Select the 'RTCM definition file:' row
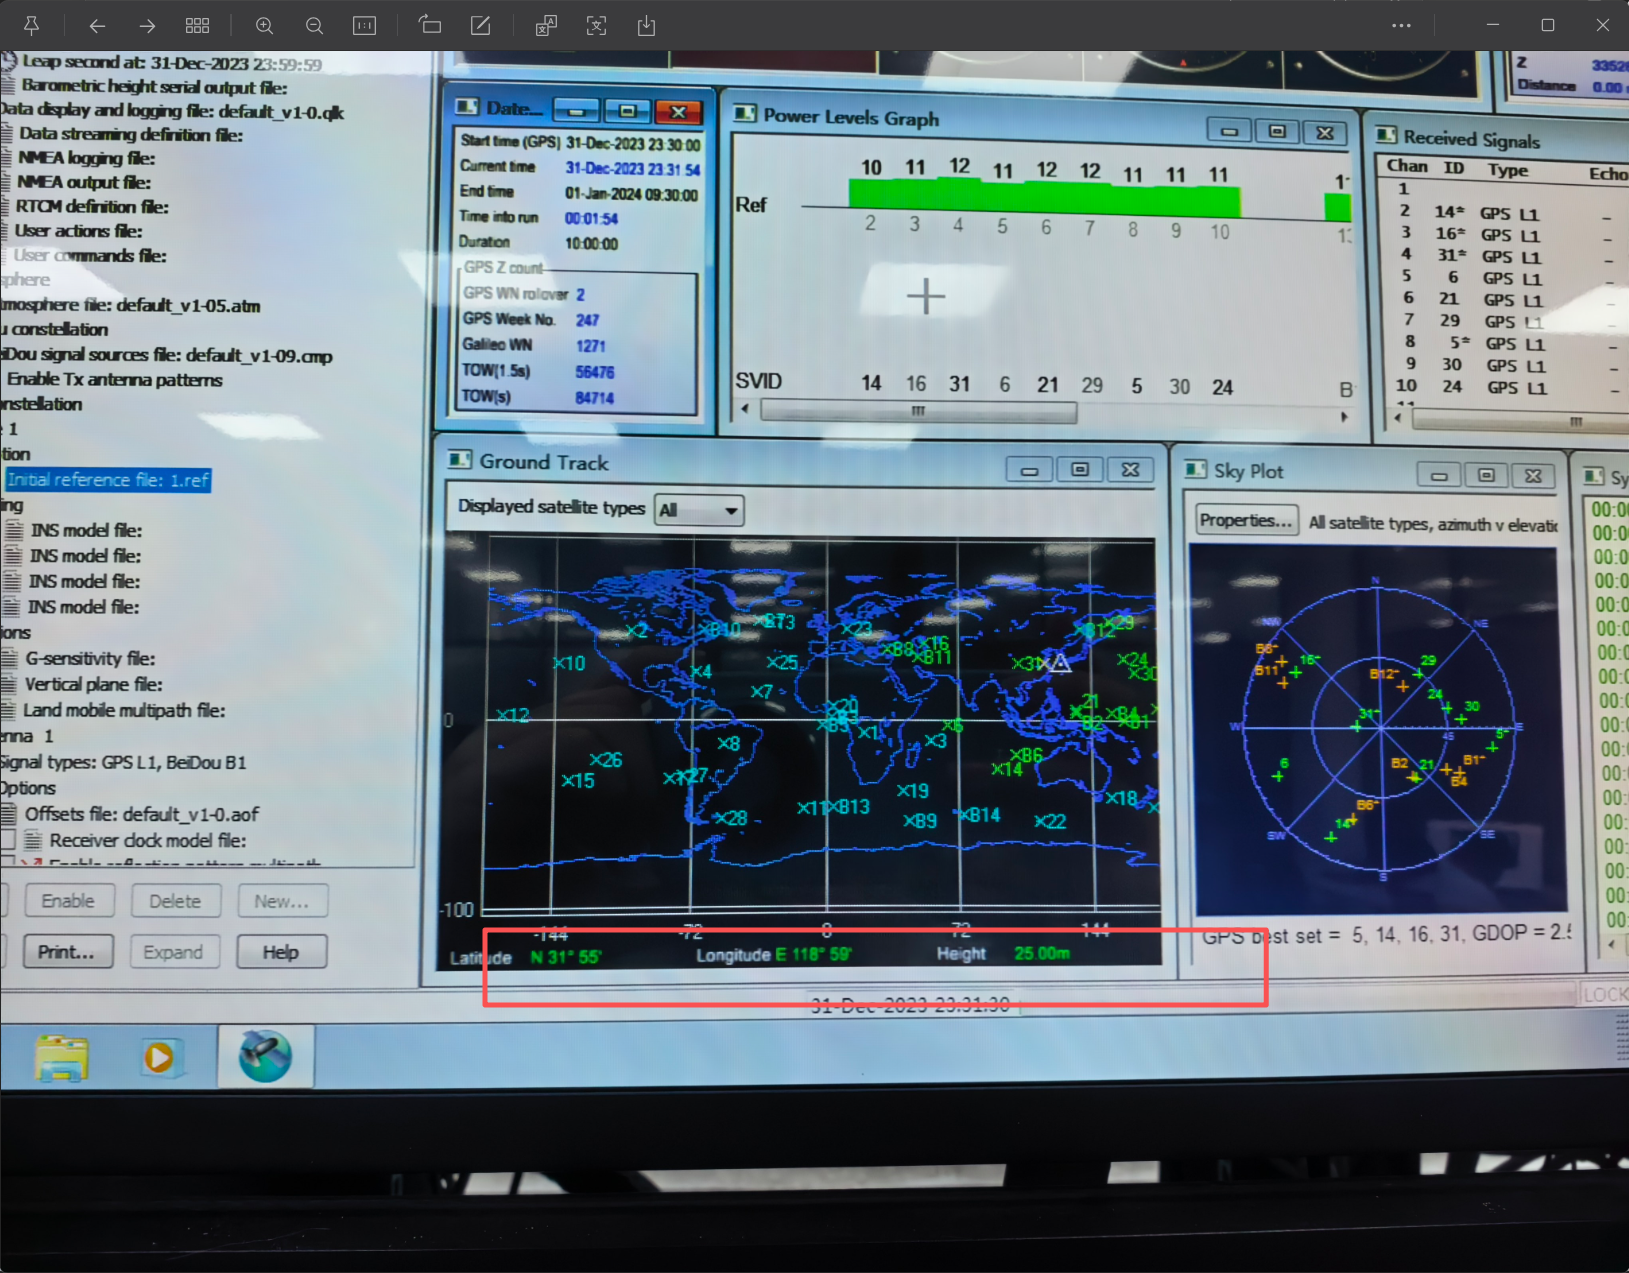Screen dimensions: 1629x1273 tap(92, 207)
